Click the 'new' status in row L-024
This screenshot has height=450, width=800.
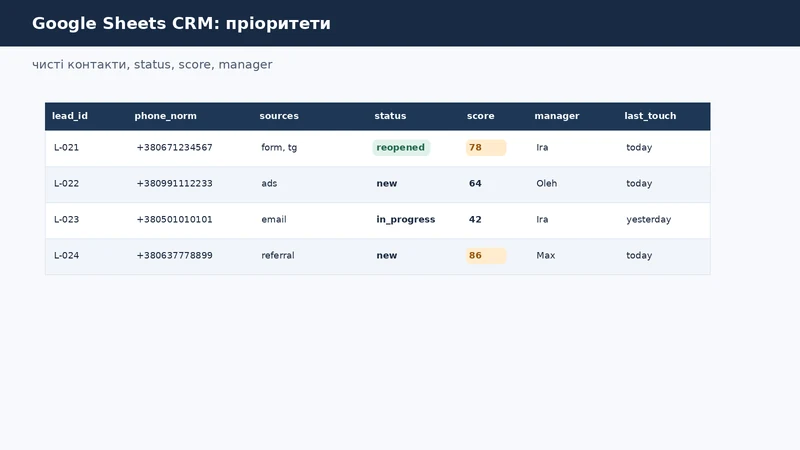[387, 255]
